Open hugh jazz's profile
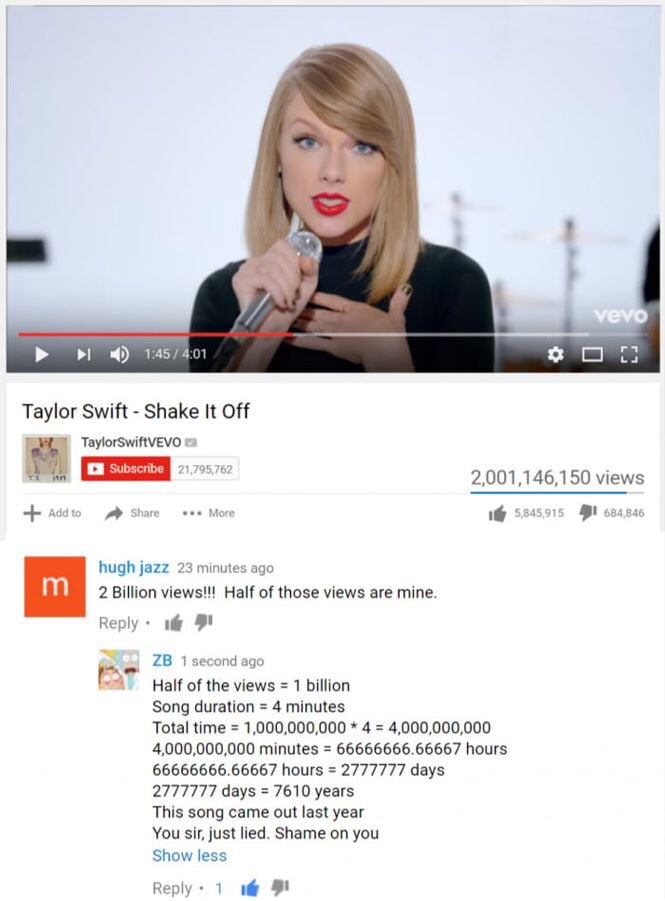 point(133,567)
